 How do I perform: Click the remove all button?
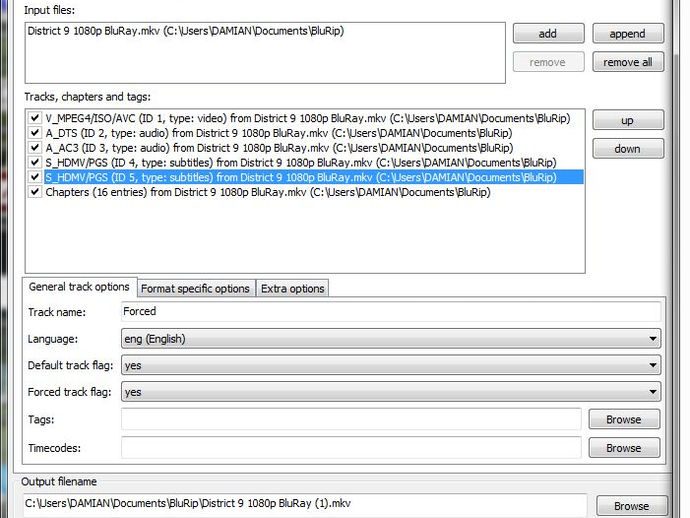628,62
